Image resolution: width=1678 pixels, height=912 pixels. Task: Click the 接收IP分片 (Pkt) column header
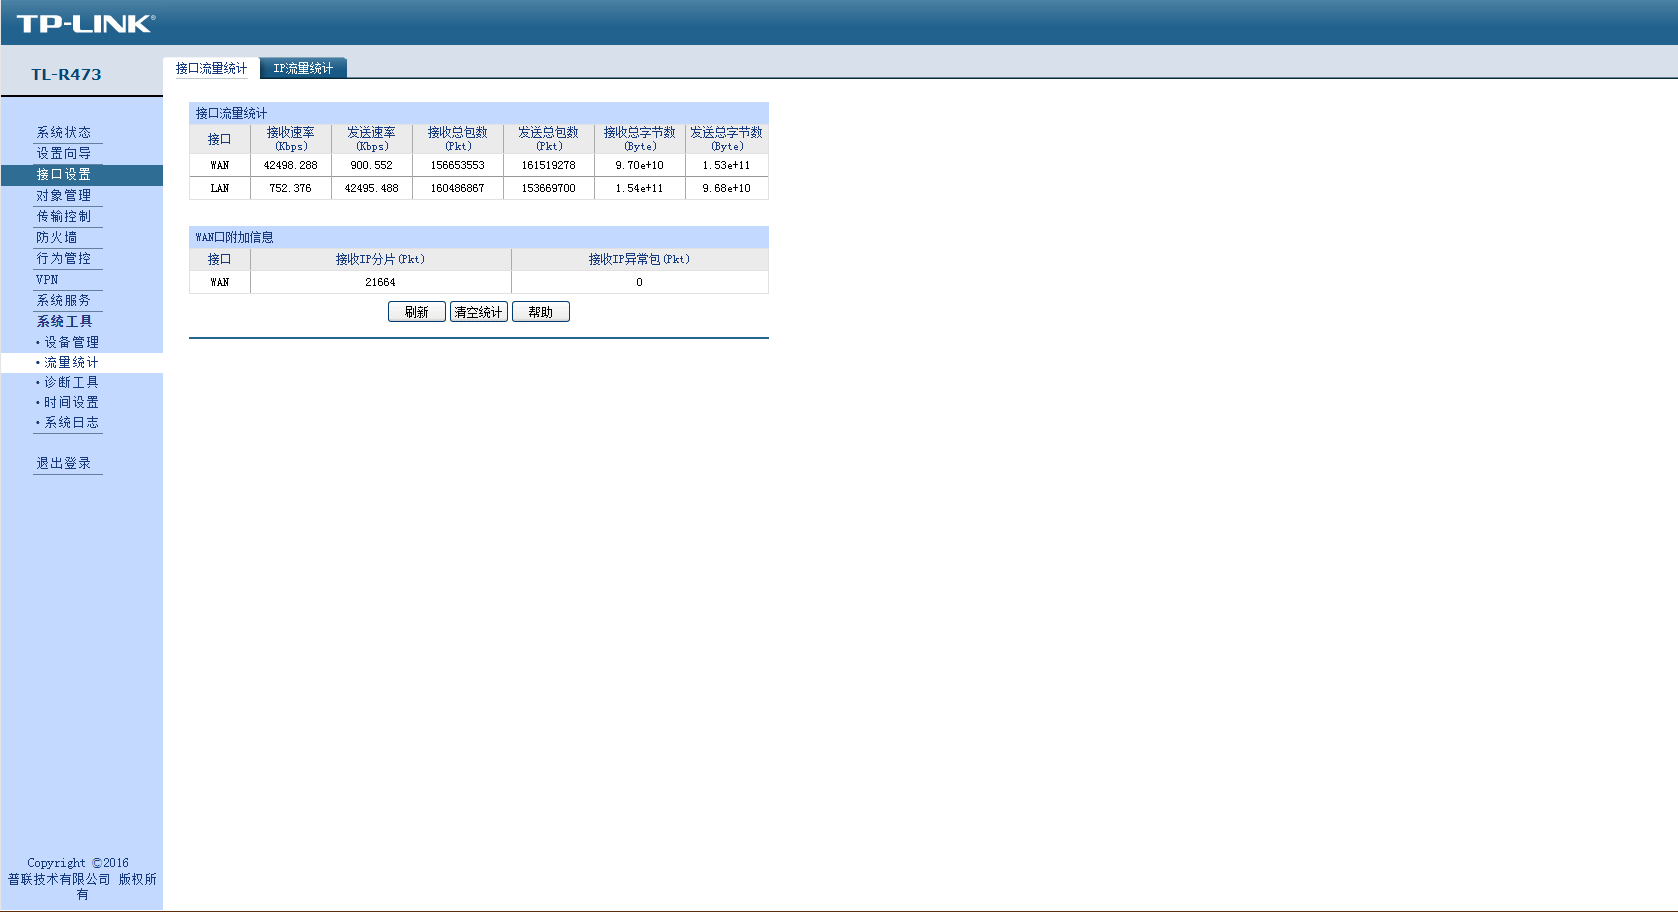click(381, 259)
